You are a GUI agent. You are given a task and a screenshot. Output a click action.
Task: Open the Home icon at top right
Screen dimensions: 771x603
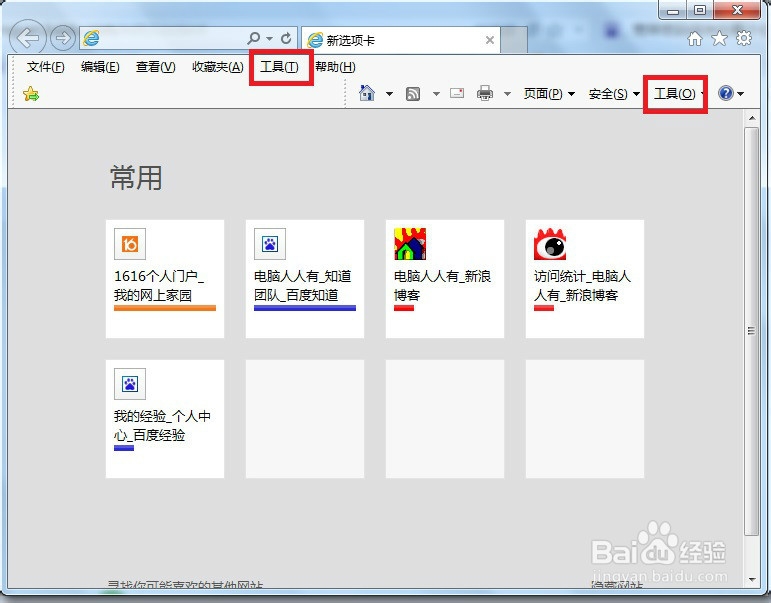coord(694,38)
